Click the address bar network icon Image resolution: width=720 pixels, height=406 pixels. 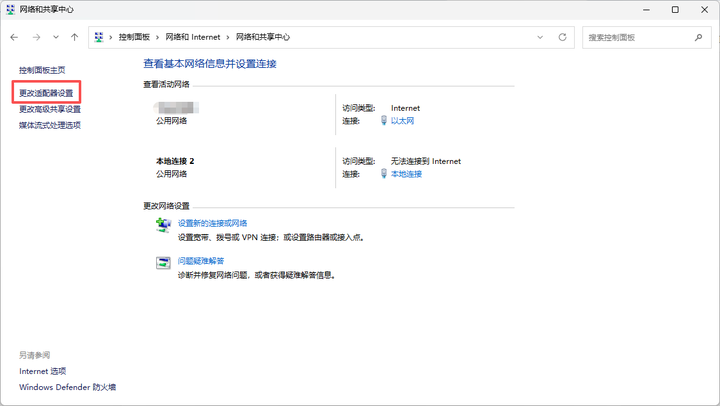(x=99, y=37)
